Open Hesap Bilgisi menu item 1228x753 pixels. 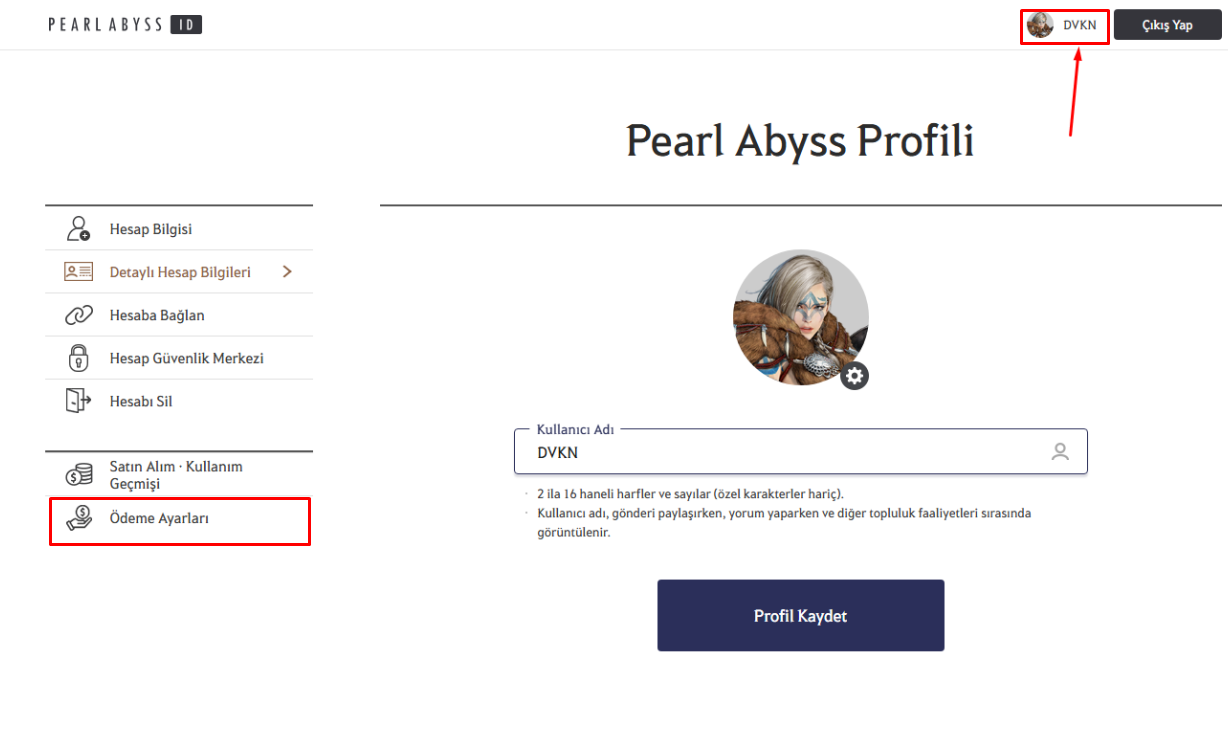(179, 229)
